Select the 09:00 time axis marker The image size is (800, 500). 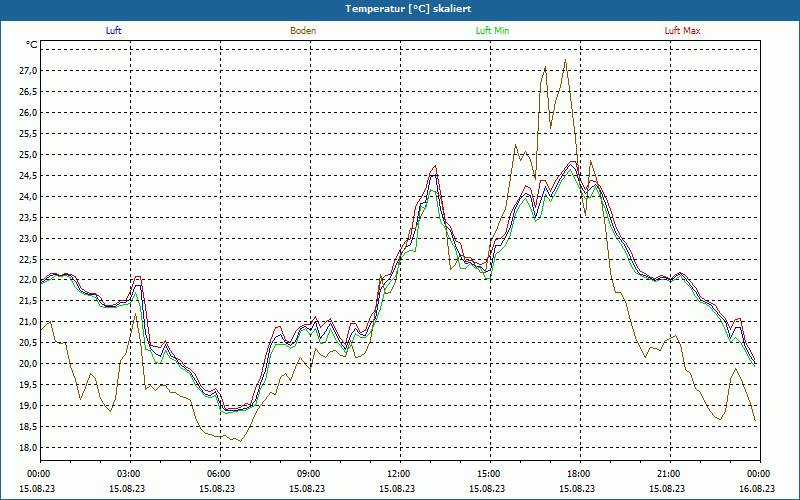pos(309,474)
